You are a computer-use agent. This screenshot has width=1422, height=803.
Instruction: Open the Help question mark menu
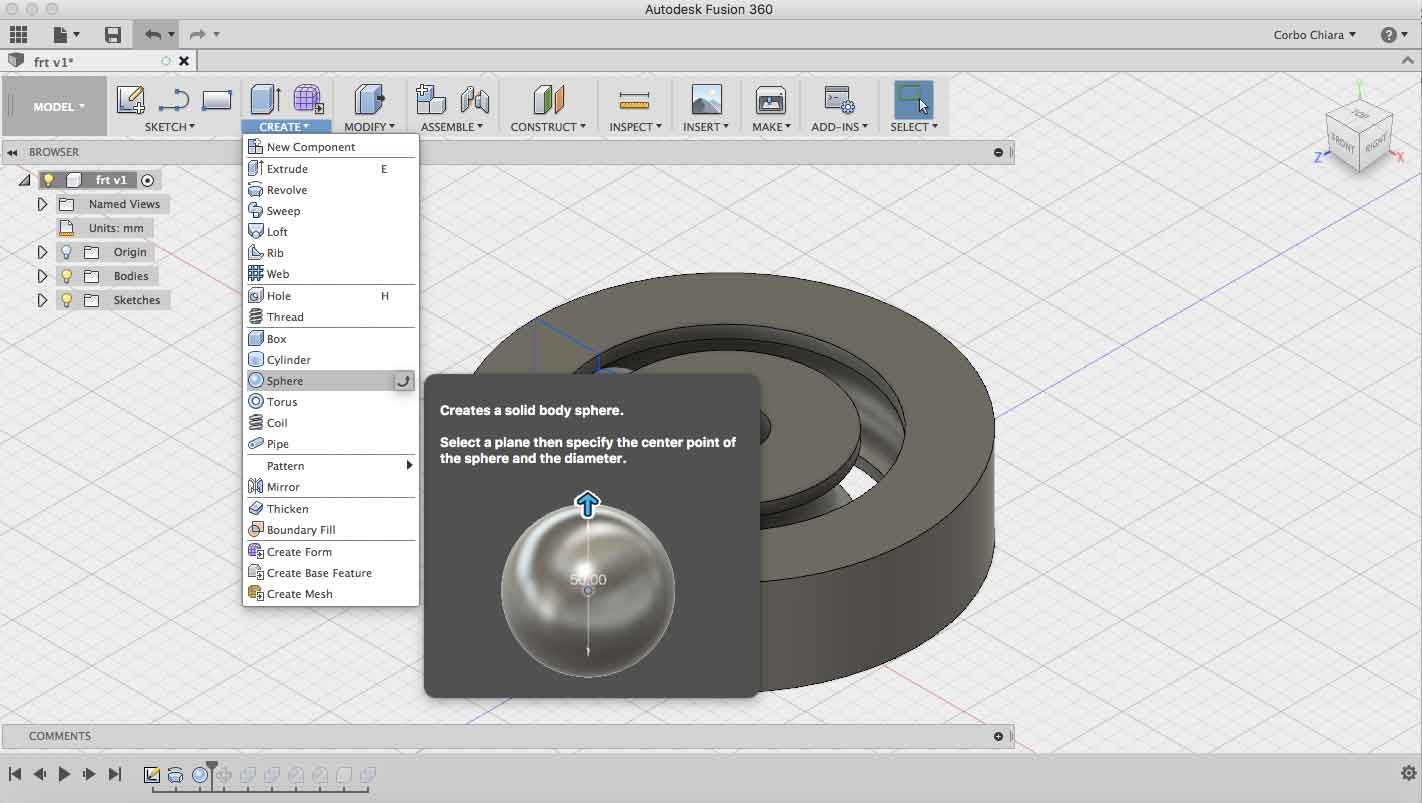(x=1394, y=34)
